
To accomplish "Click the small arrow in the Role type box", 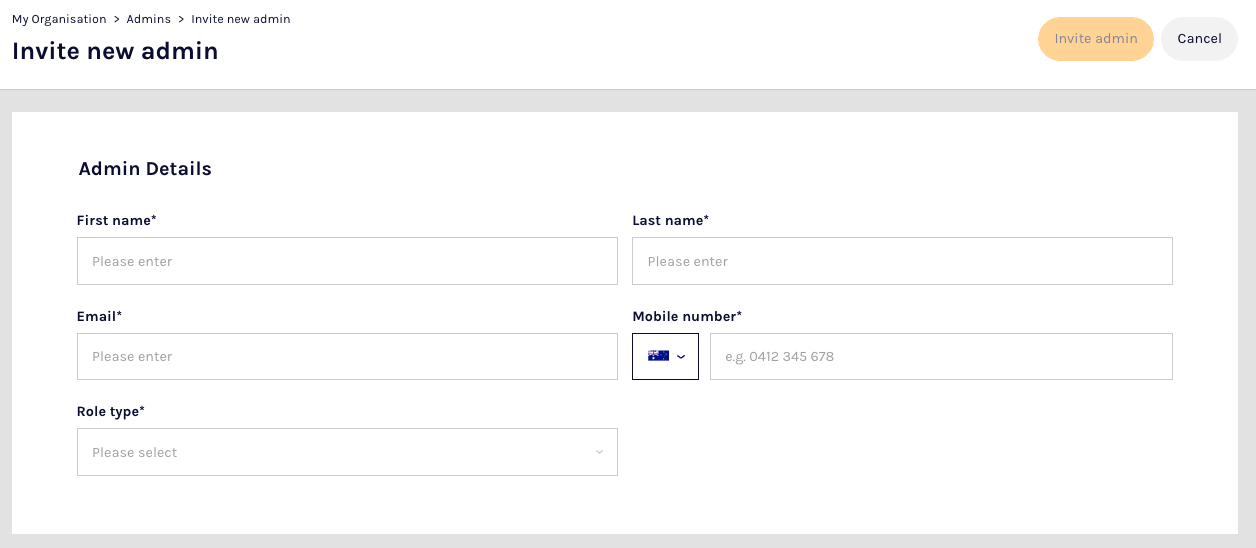I will (x=599, y=452).
